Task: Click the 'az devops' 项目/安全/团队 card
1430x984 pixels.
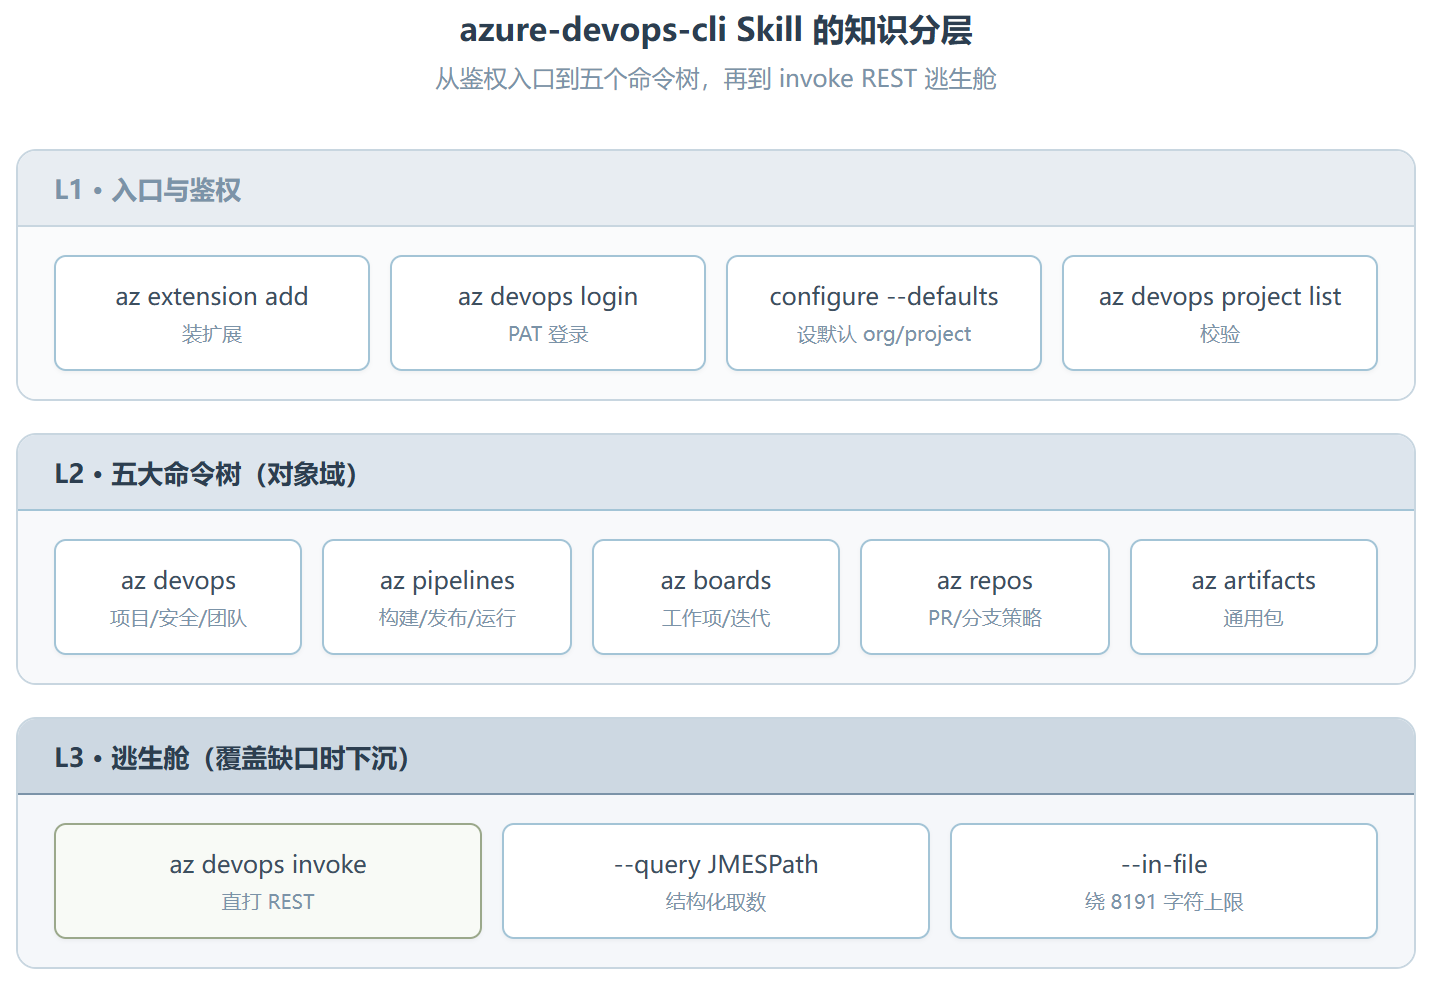Action: tap(178, 597)
